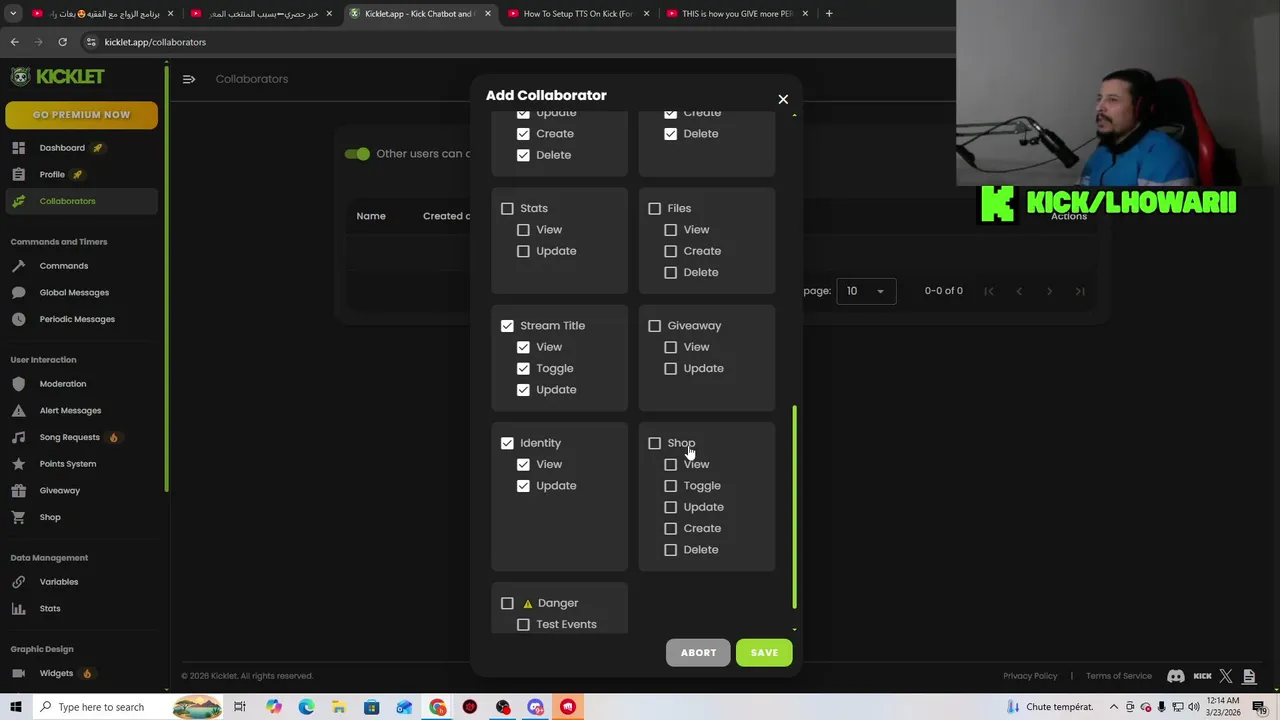Click the KICKLET logo
Screen dimensions: 1280x720
[58, 77]
